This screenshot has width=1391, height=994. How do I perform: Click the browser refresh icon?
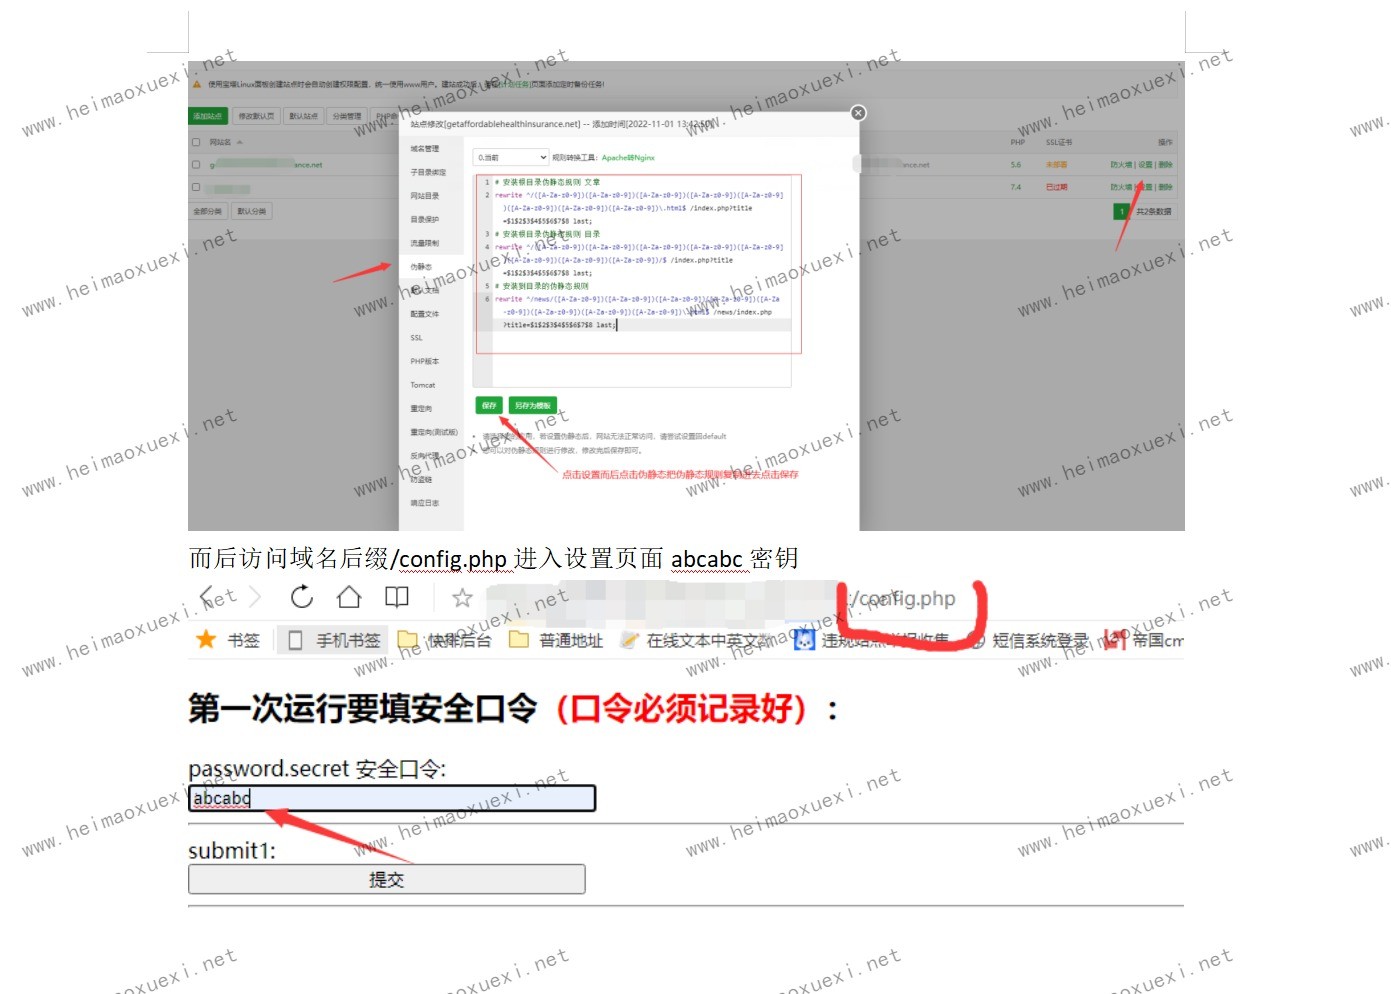pyautogui.click(x=301, y=598)
